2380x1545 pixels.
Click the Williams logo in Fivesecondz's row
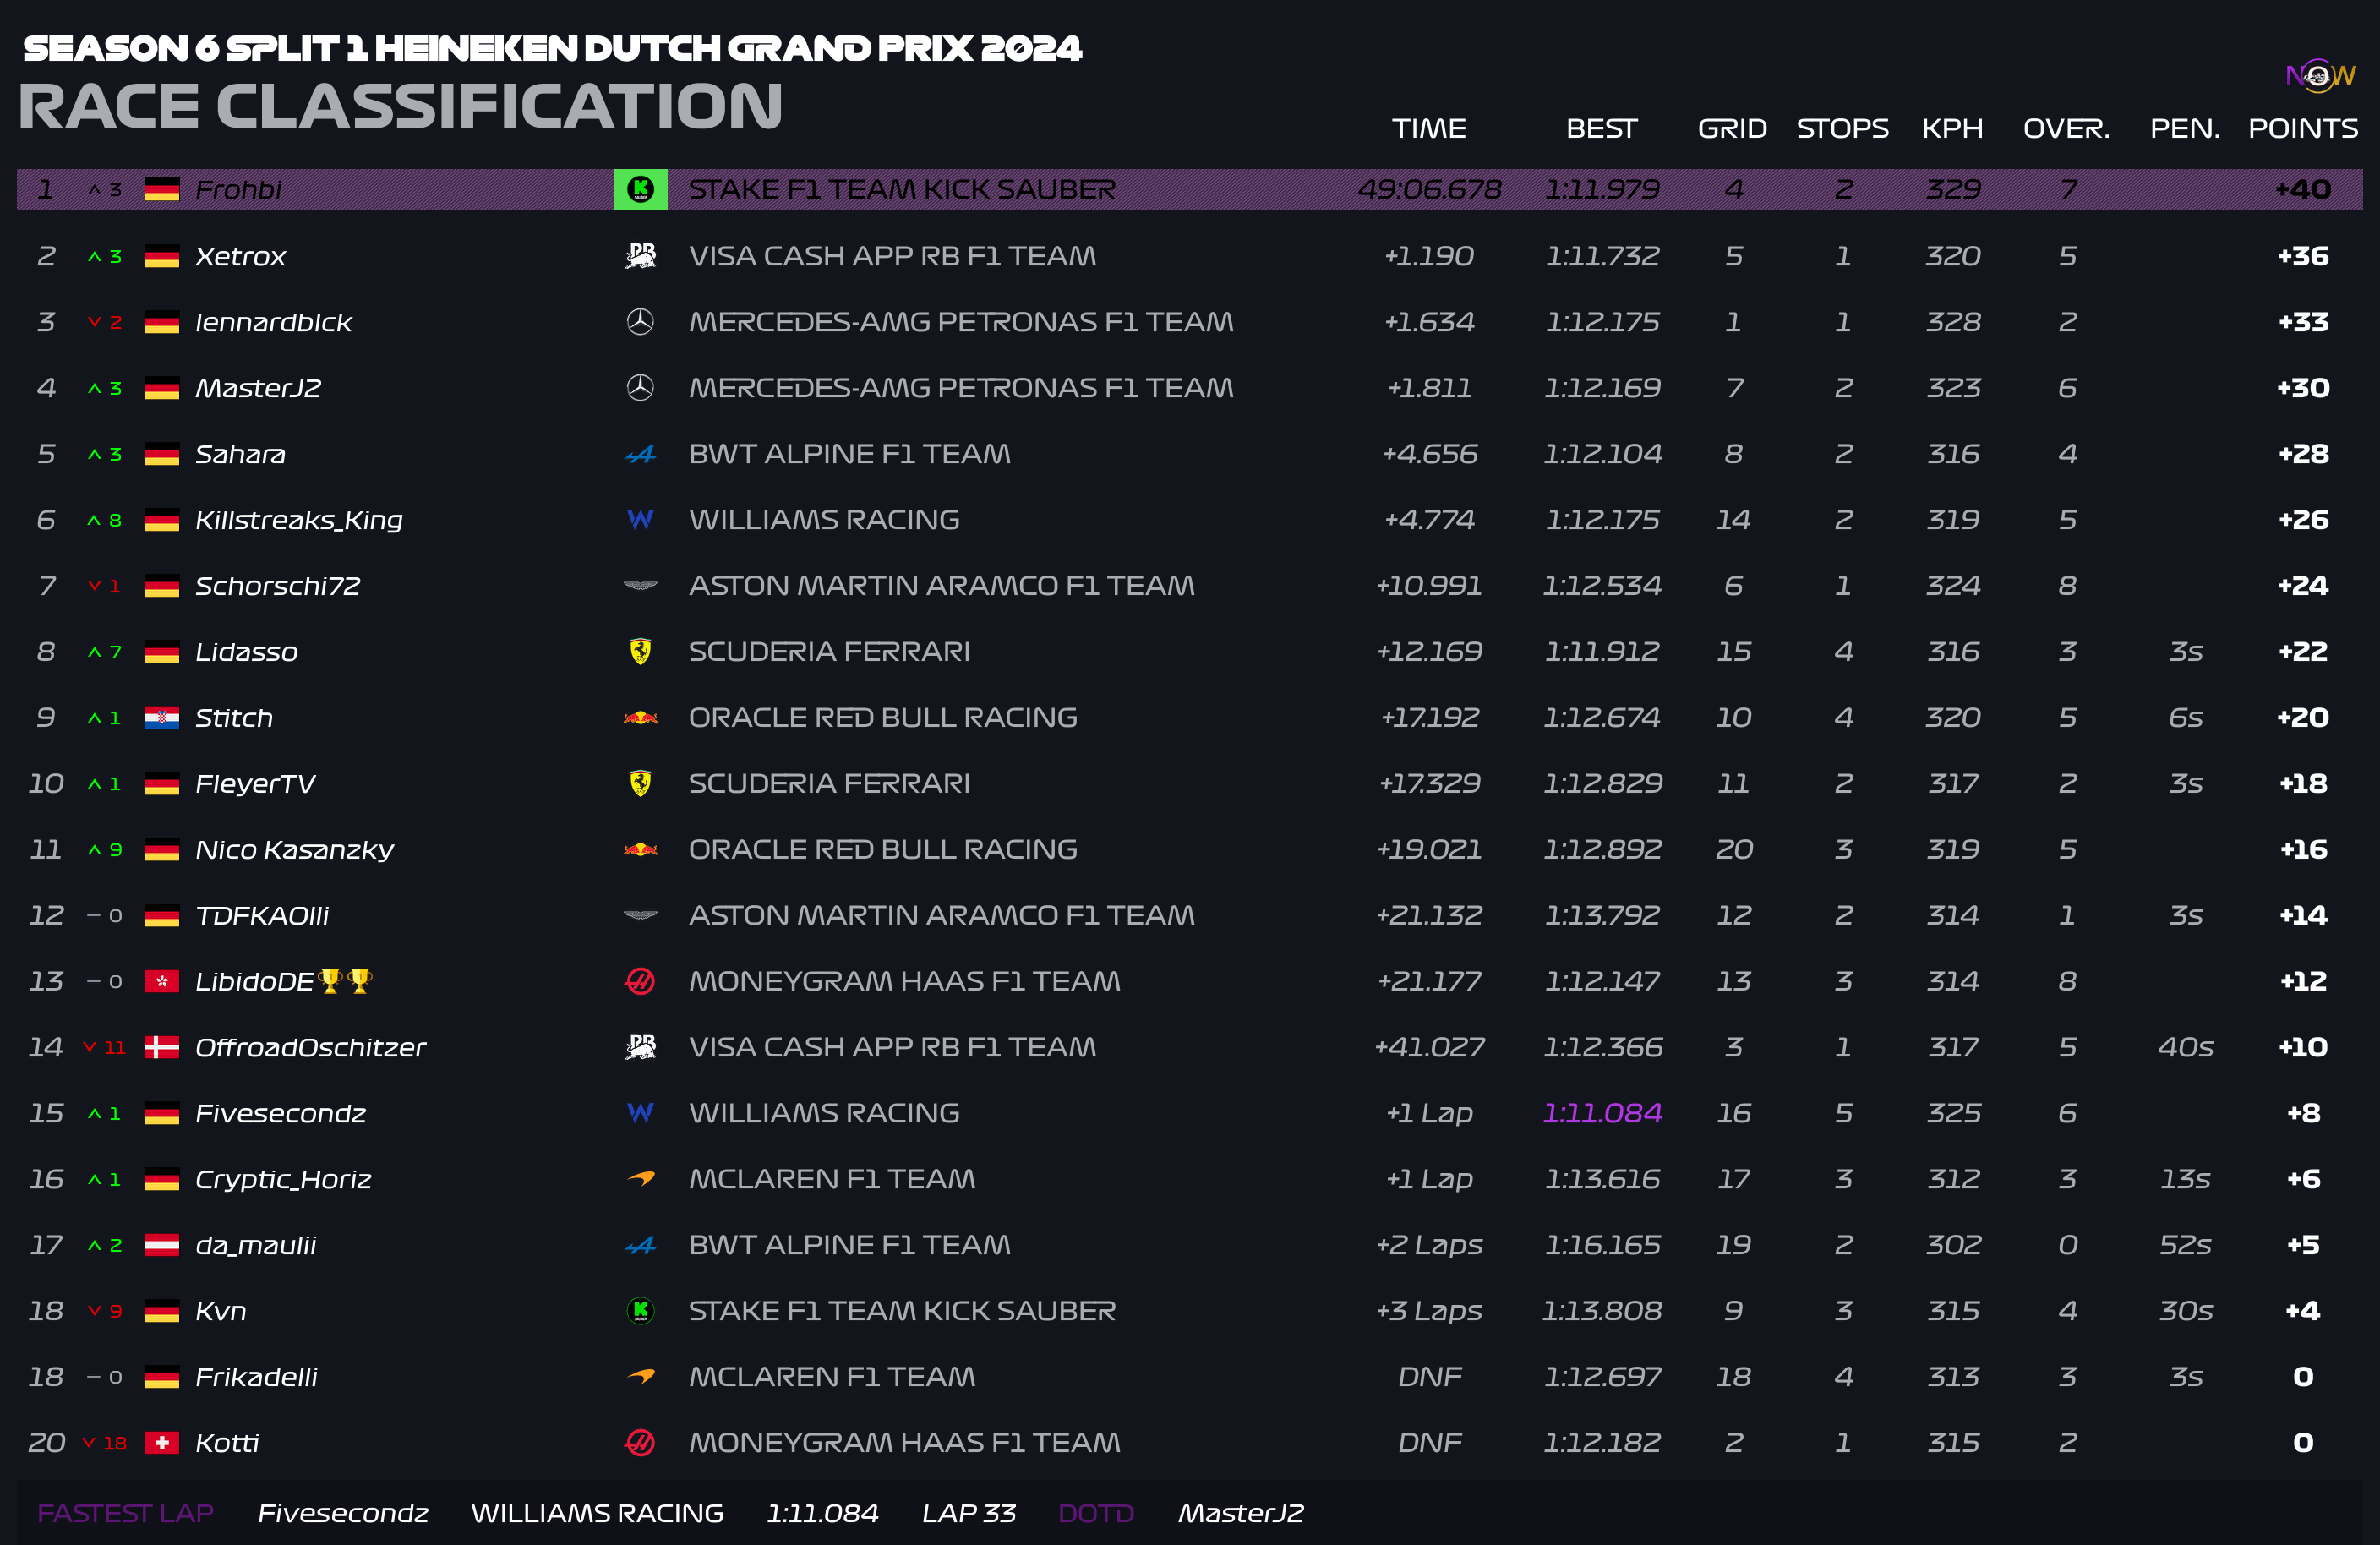[x=640, y=1113]
